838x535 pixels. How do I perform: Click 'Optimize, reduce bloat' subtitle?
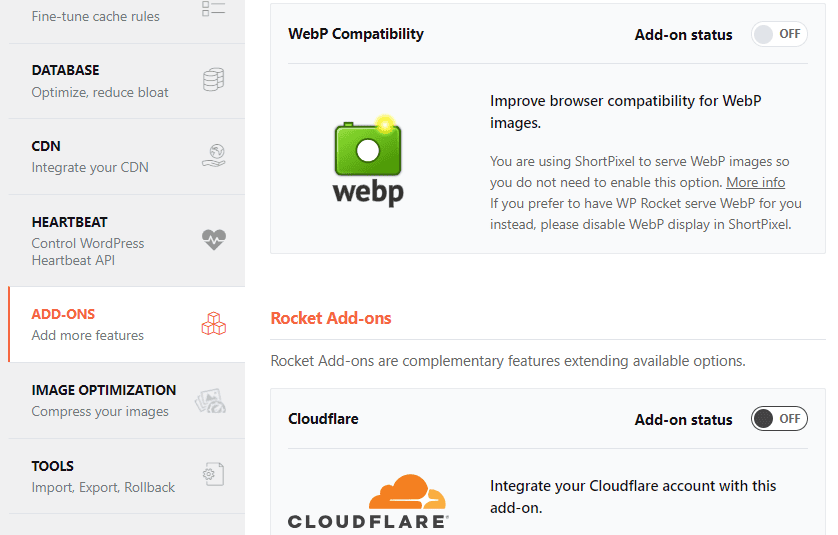[100, 92]
